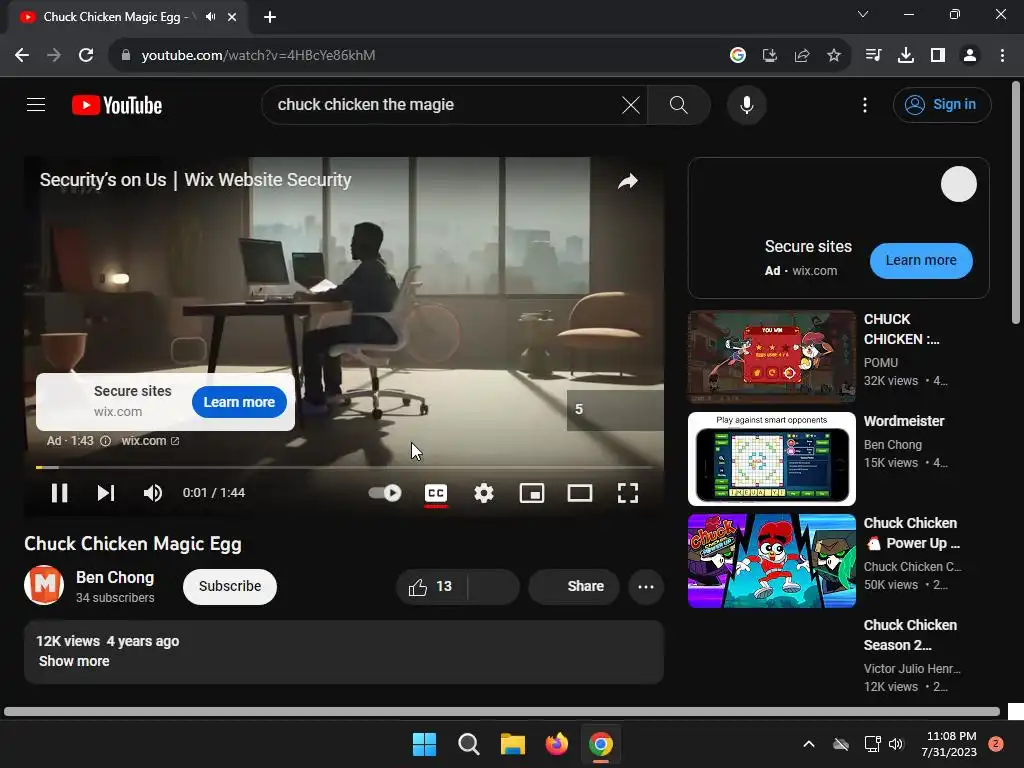
Task: Show hidden system tray icons
Action: 808,744
